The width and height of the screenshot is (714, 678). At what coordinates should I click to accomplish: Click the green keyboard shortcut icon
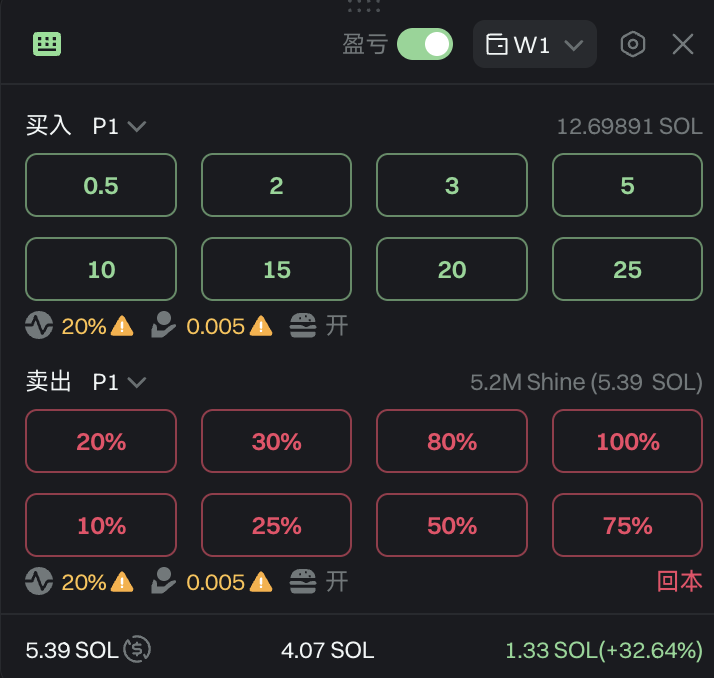point(47,44)
